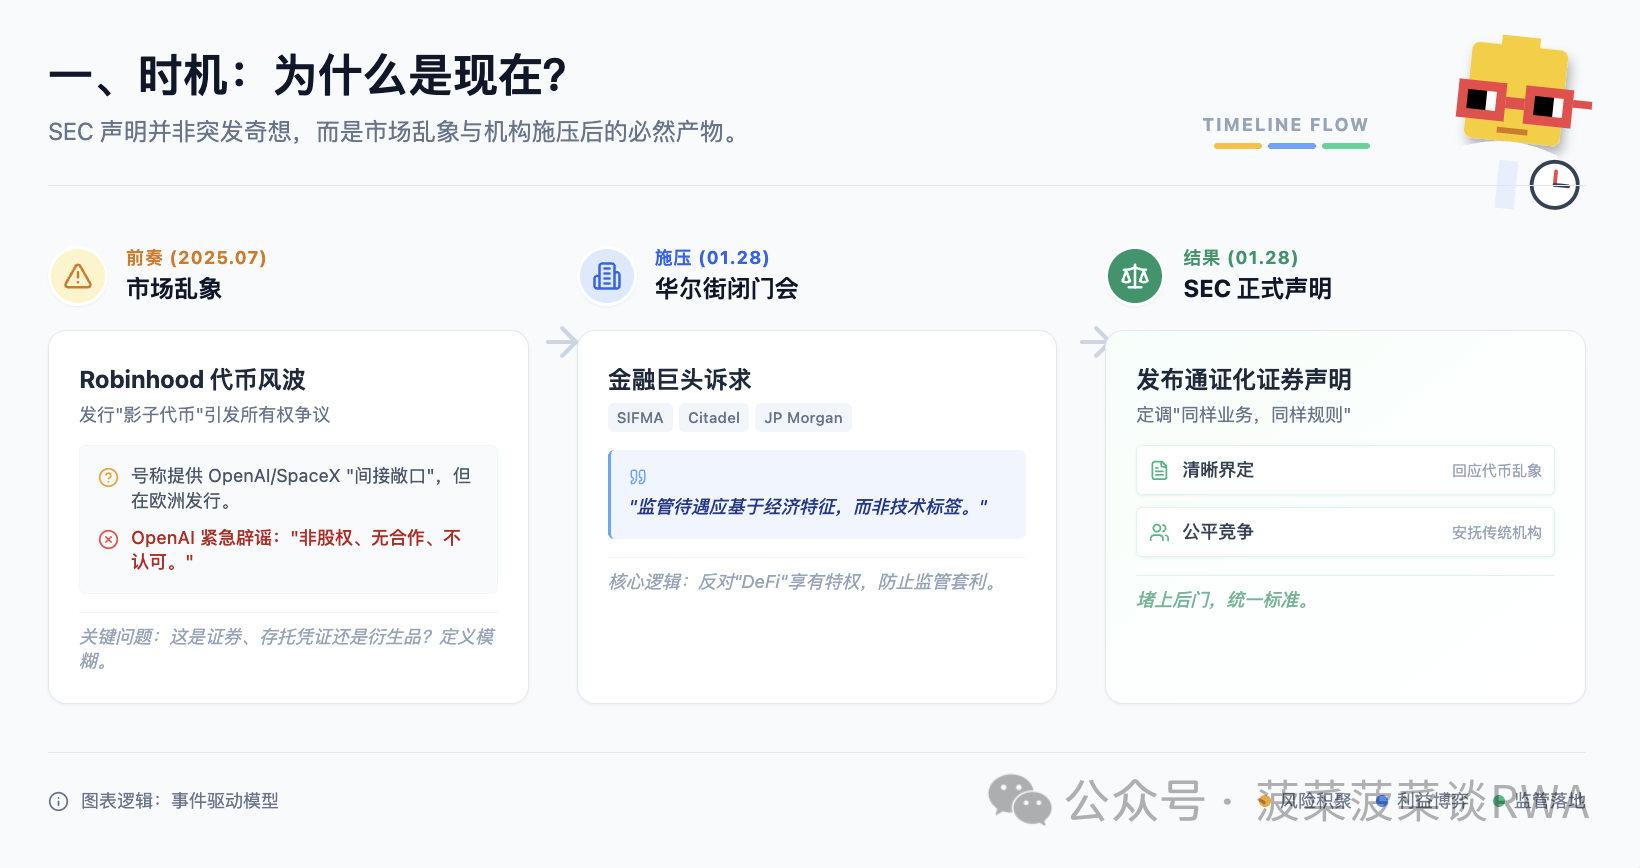The image size is (1640, 868).
Task: Click the document icon next to 清晰界定
Action: pos(1160,470)
